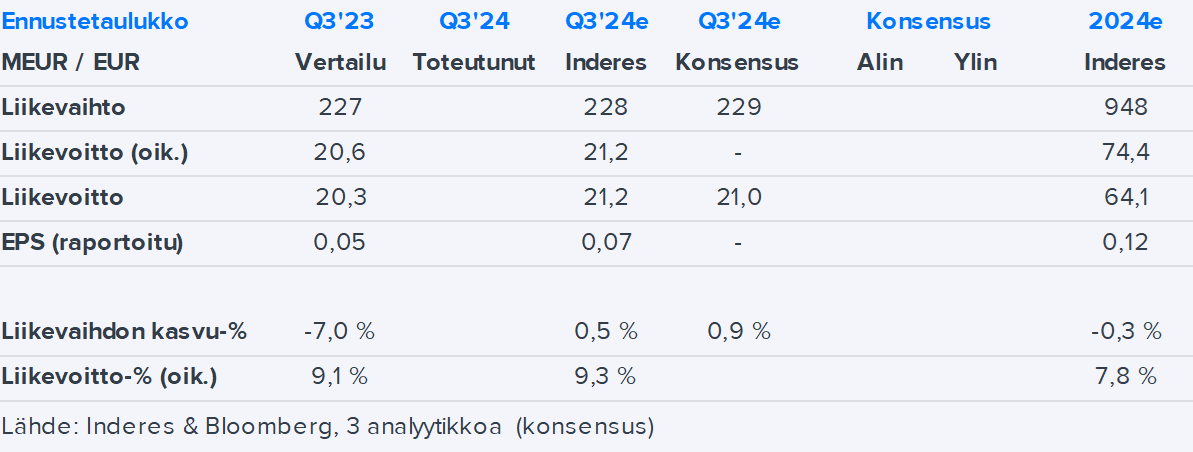Click the Q3'24 Toteutunut column header
This screenshot has width=1193, height=452.
pos(474,21)
